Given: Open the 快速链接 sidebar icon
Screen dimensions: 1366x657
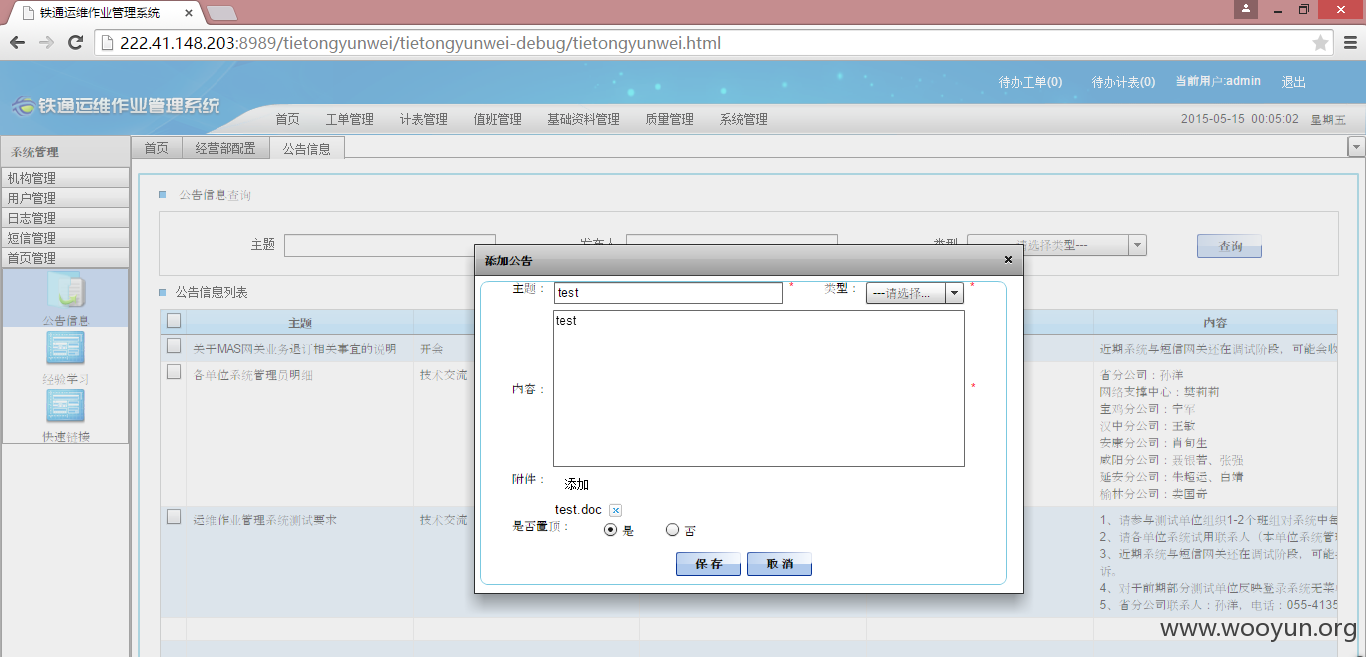Looking at the screenshot, I should click(65, 406).
